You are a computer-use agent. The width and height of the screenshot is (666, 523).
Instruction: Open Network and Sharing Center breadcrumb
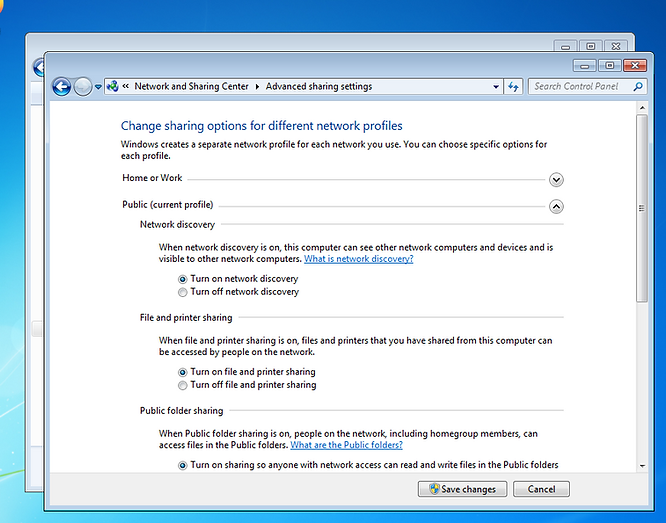tap(191, 86)
